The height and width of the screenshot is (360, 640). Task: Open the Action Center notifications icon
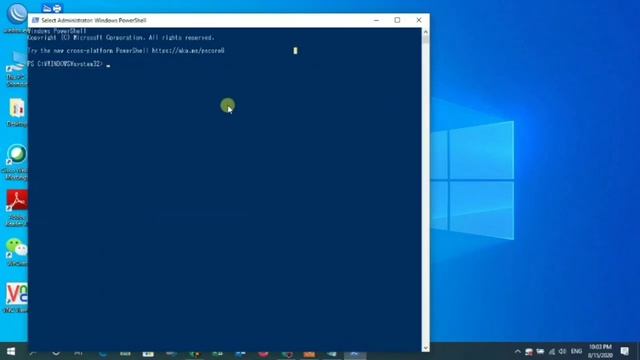[624, 351]
